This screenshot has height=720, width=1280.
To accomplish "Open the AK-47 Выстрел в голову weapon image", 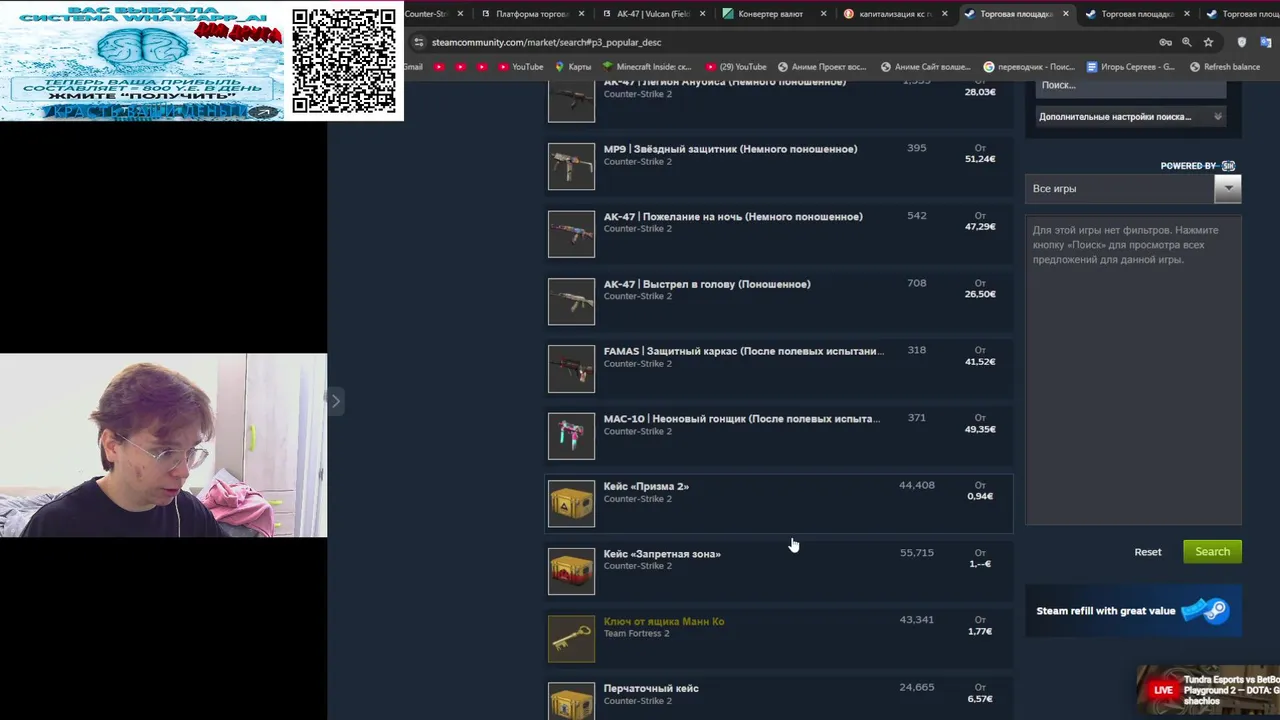I will (571, 301).
